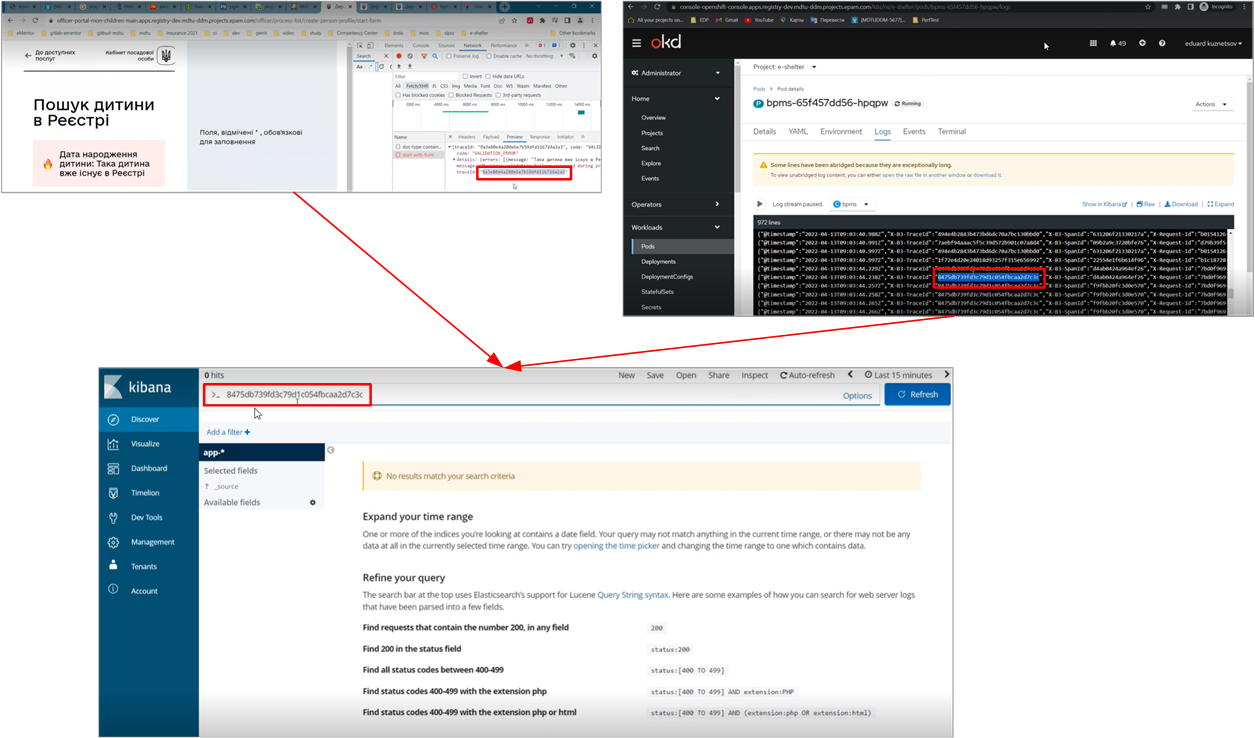Screen dimensions: 1255x738
Task: Open DevTools settings gear
Action: (573, 45)
